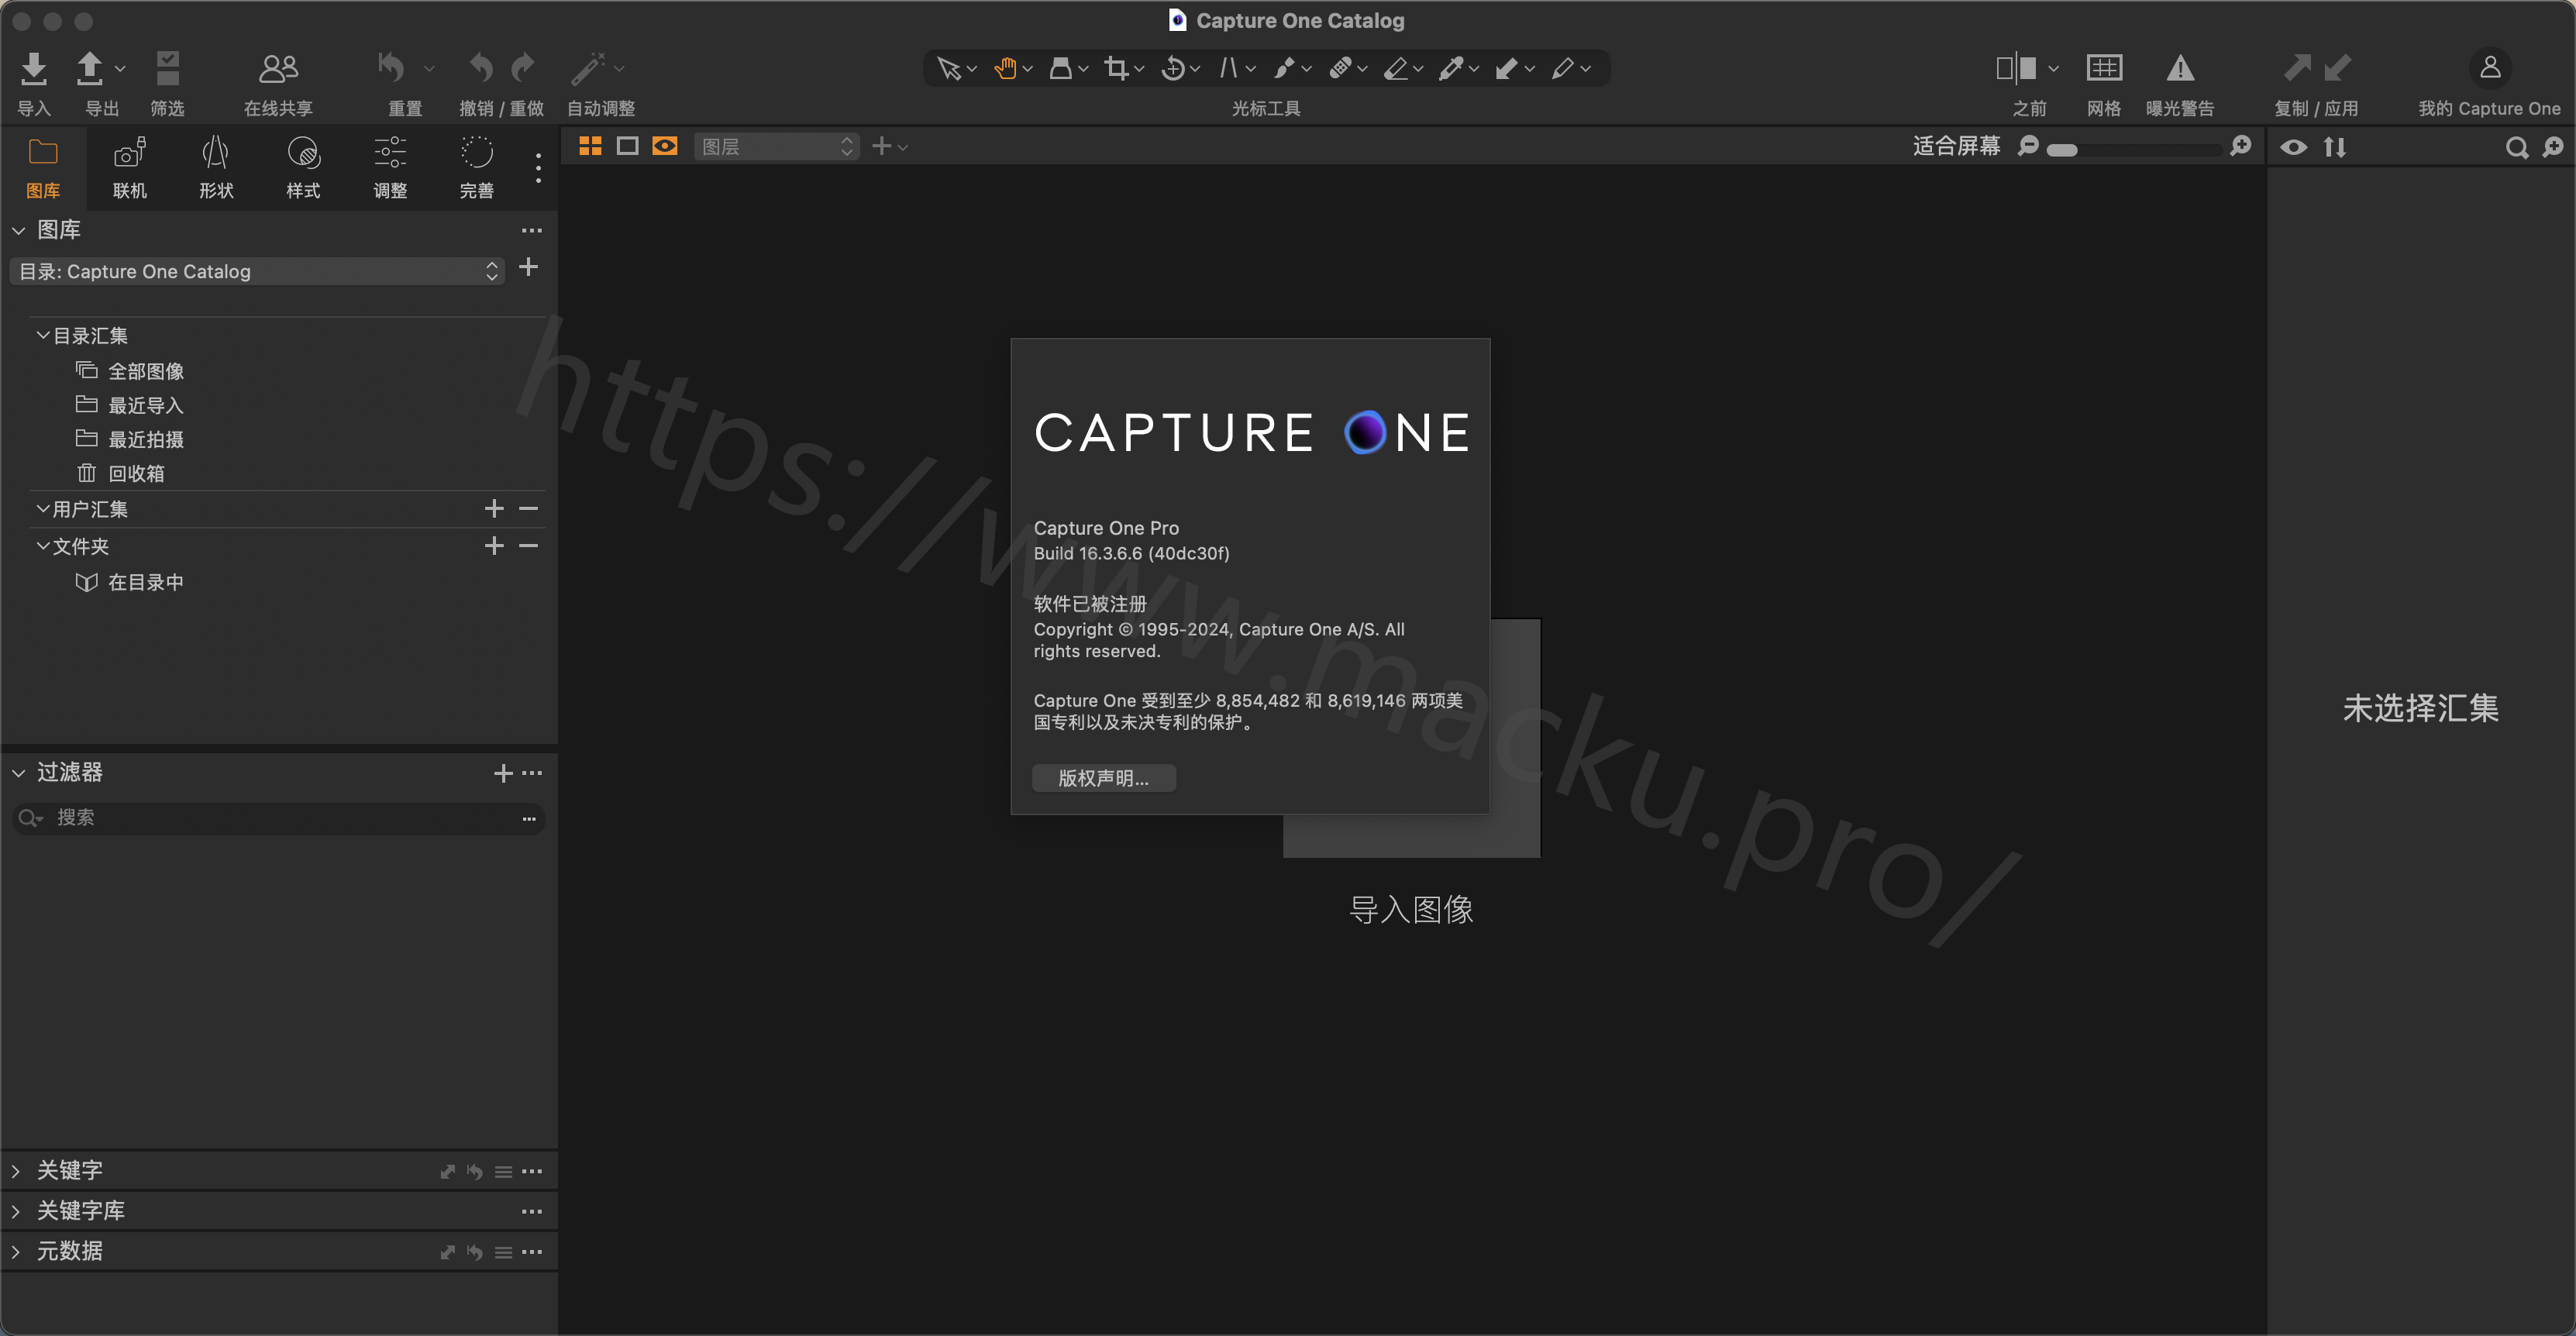Select the Pan hand cursor tool
The height and width of the screenshot is (1336, 2576).
1005,68
